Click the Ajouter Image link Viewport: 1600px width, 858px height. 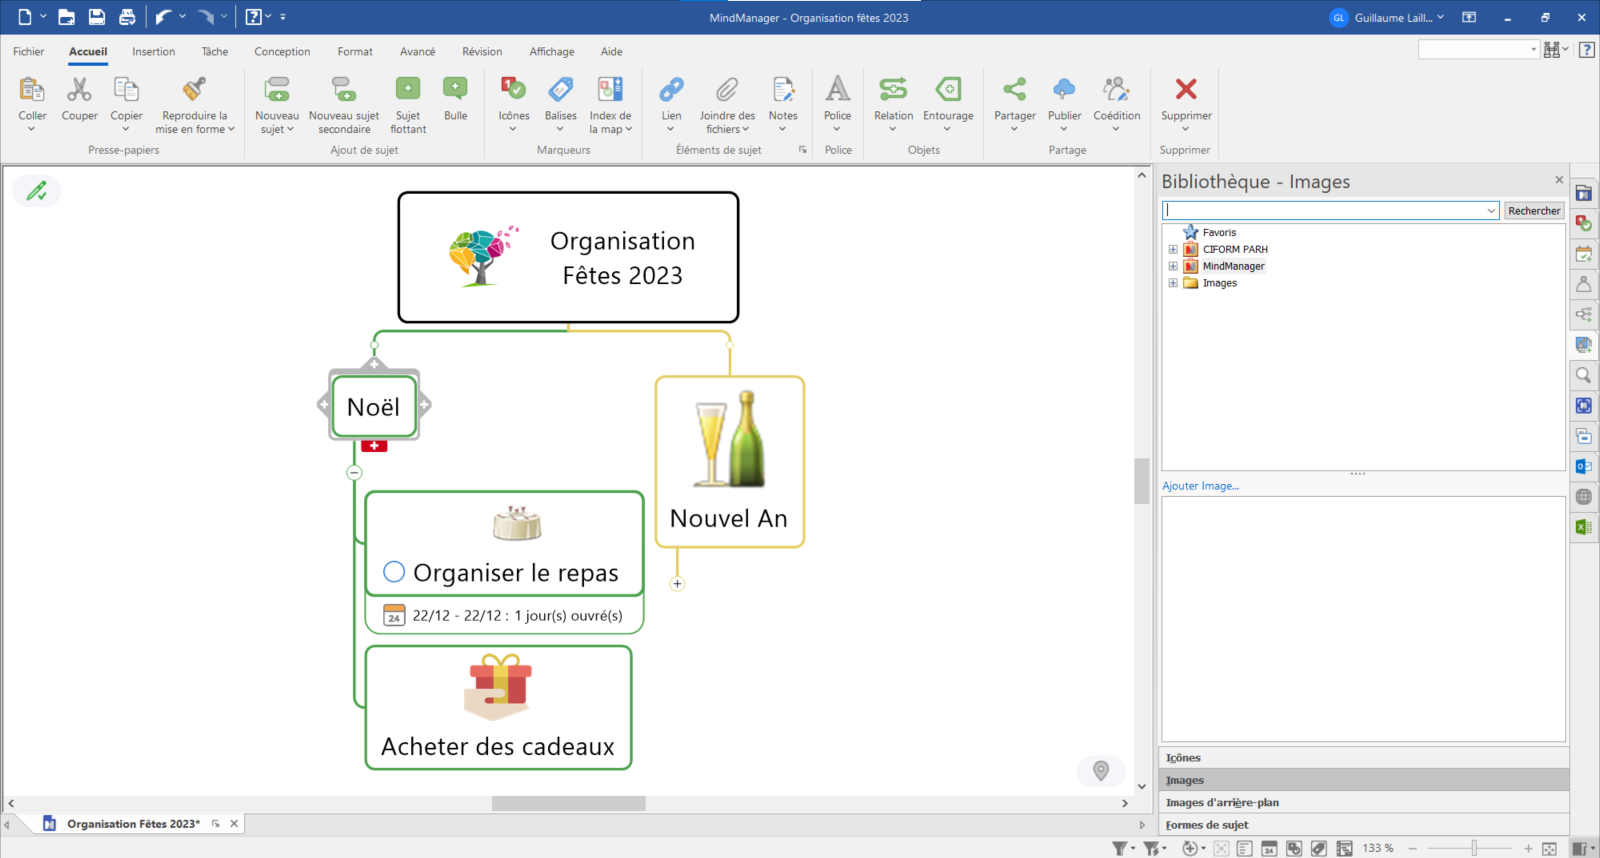point(1200,486)
